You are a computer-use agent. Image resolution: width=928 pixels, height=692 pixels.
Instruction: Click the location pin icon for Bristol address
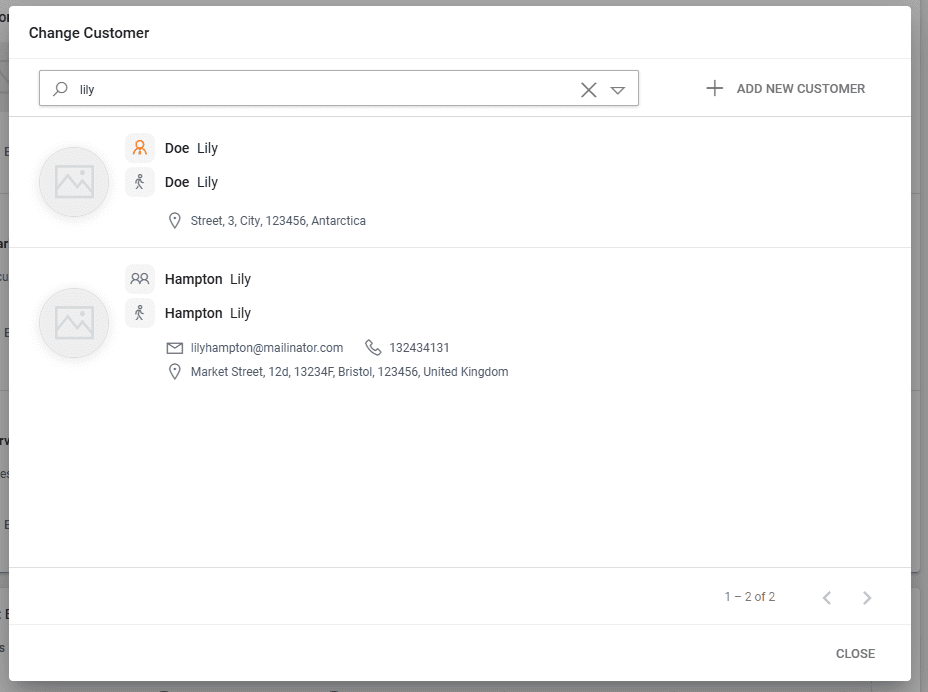pos(175,372)
